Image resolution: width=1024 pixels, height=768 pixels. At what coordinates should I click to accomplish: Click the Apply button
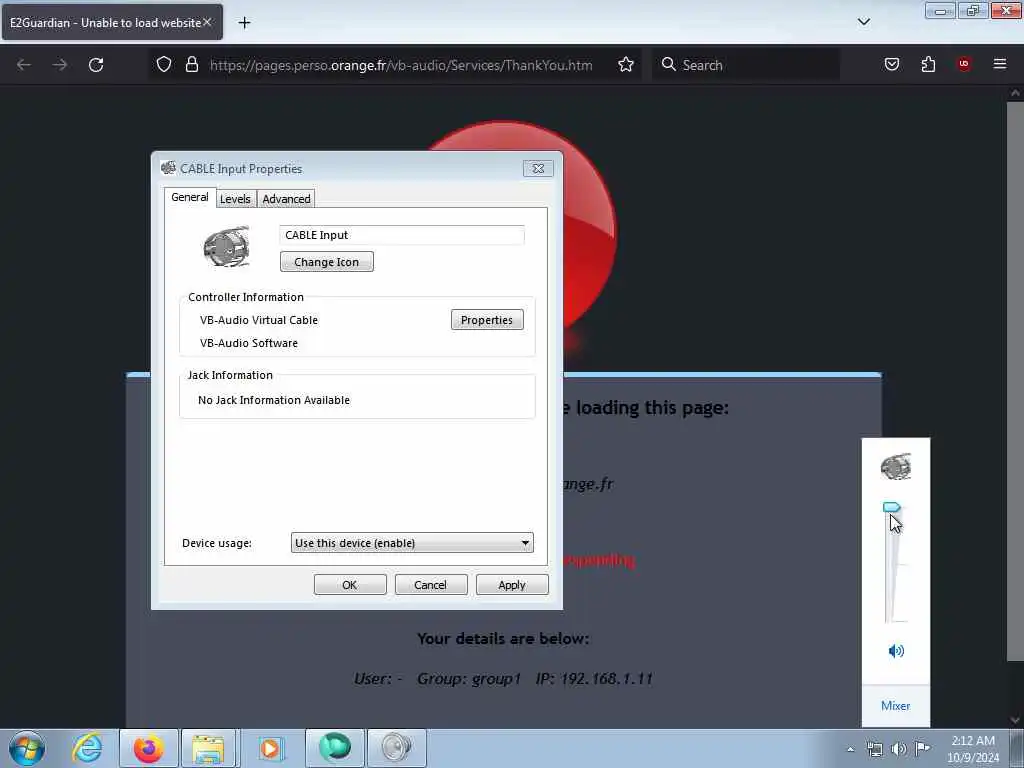(x=512, y=584)
